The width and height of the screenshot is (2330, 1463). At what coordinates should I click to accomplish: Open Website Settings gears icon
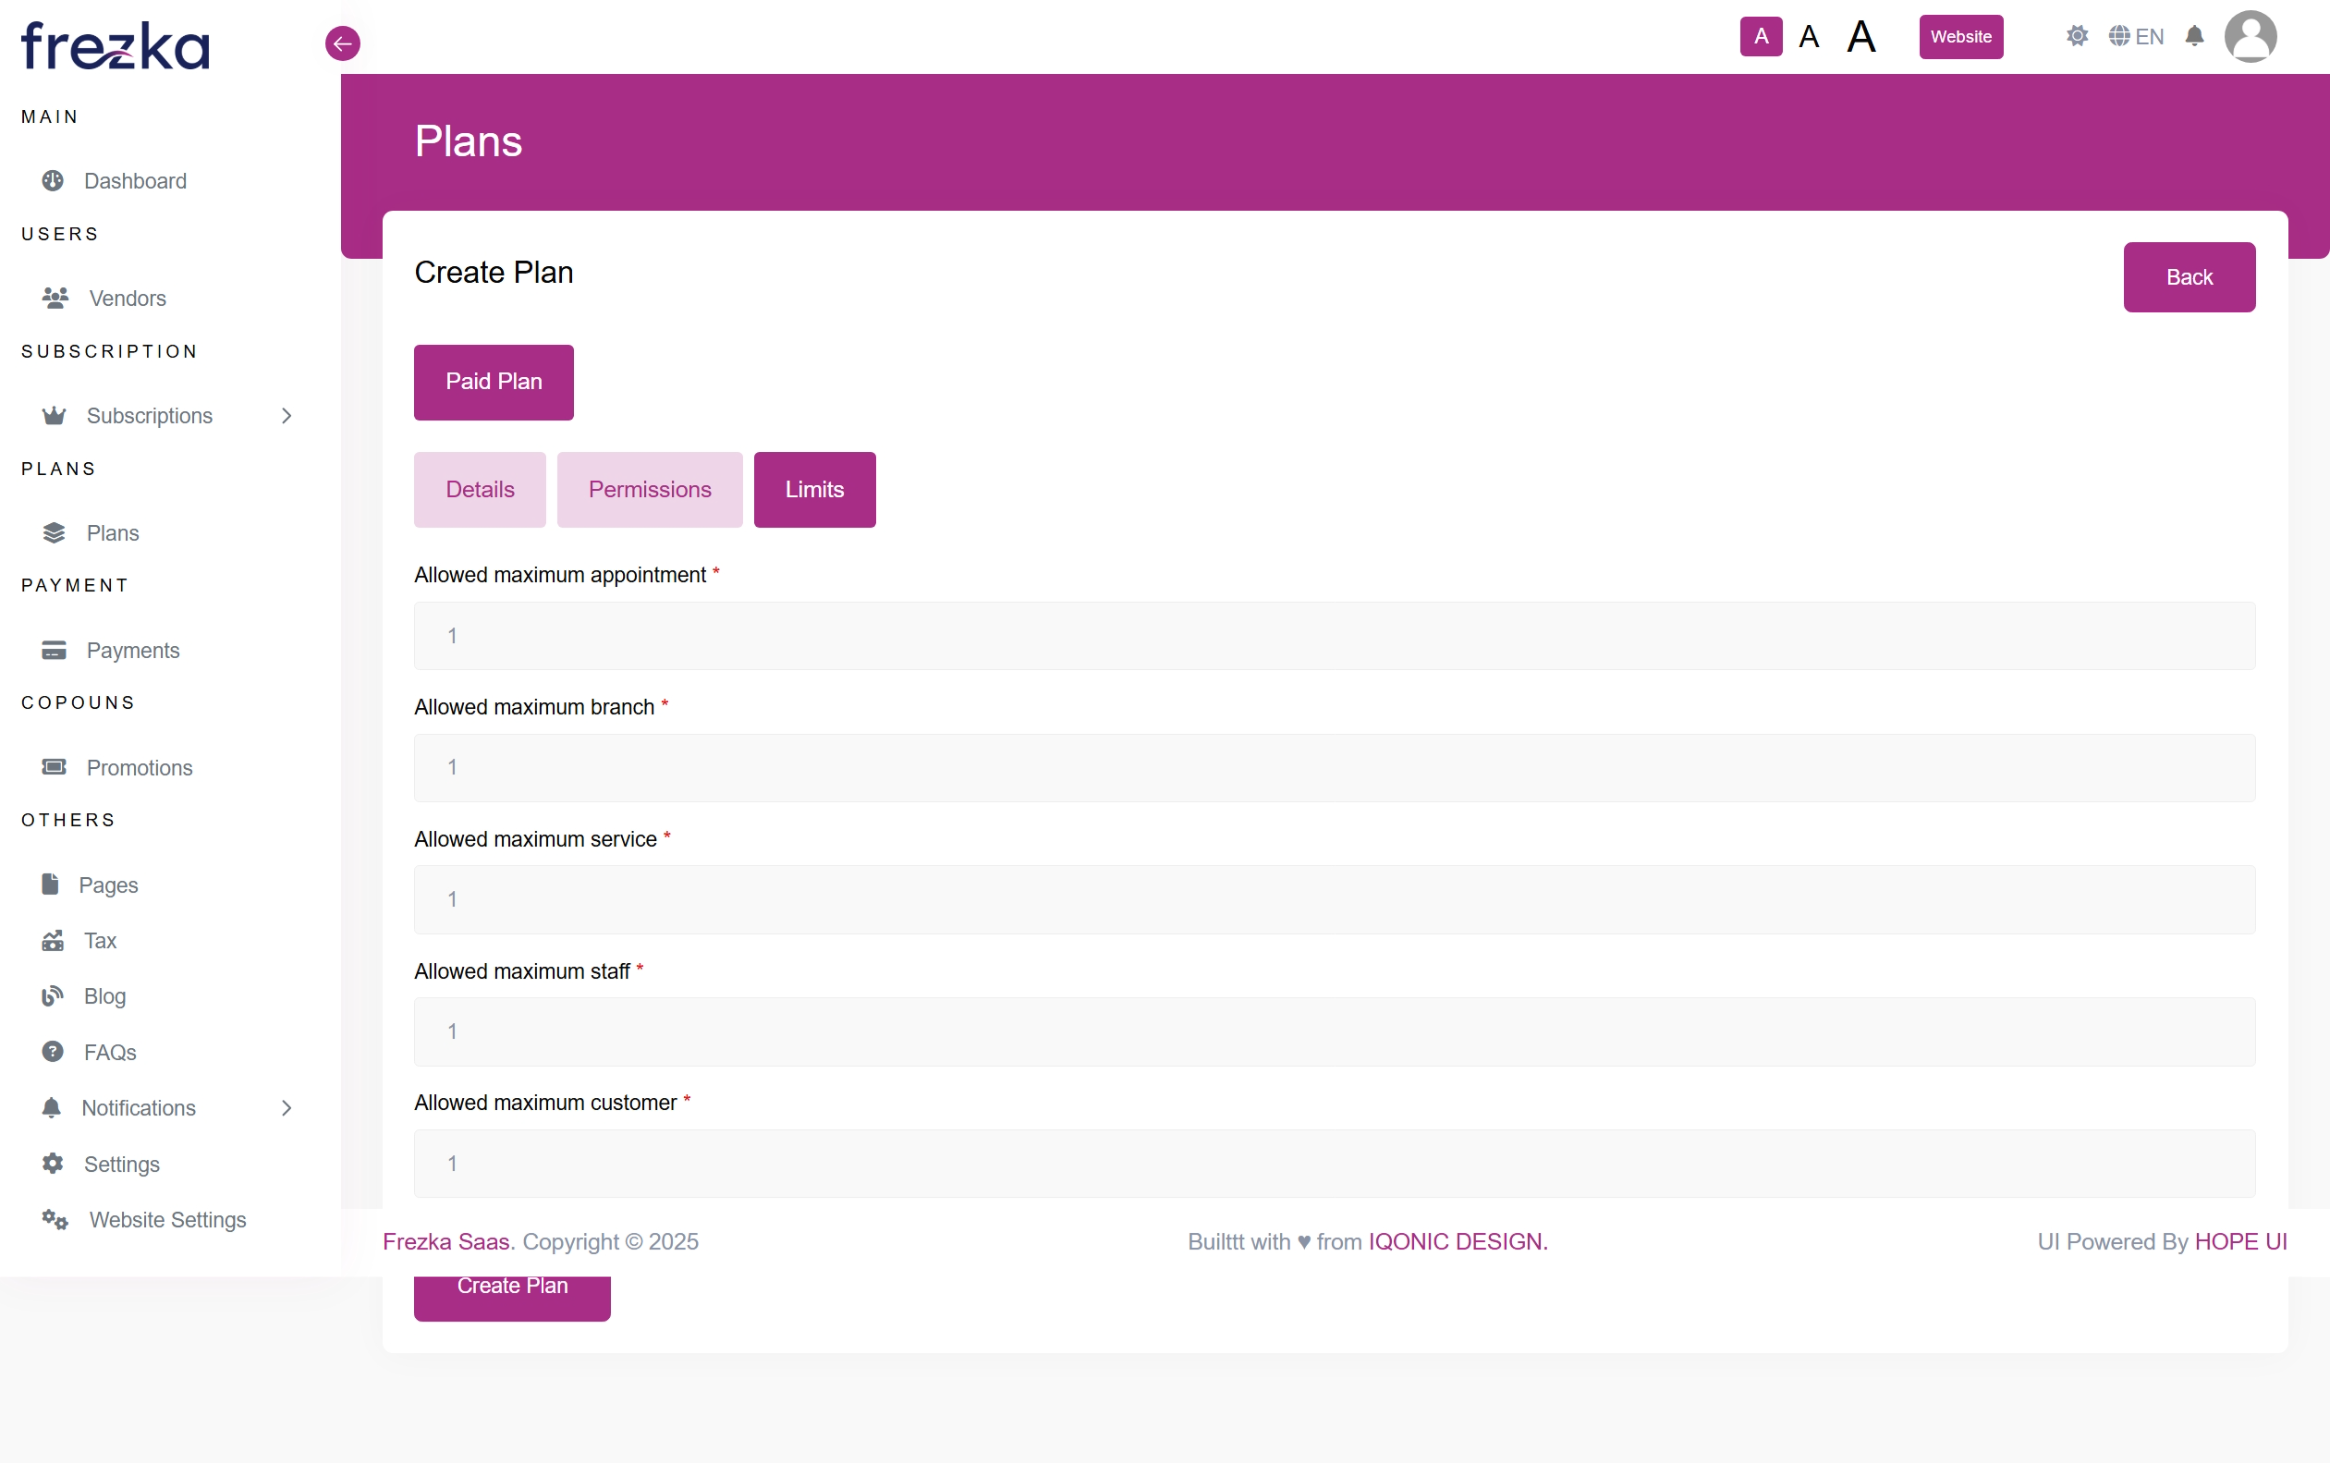[x=55, y=1220]
